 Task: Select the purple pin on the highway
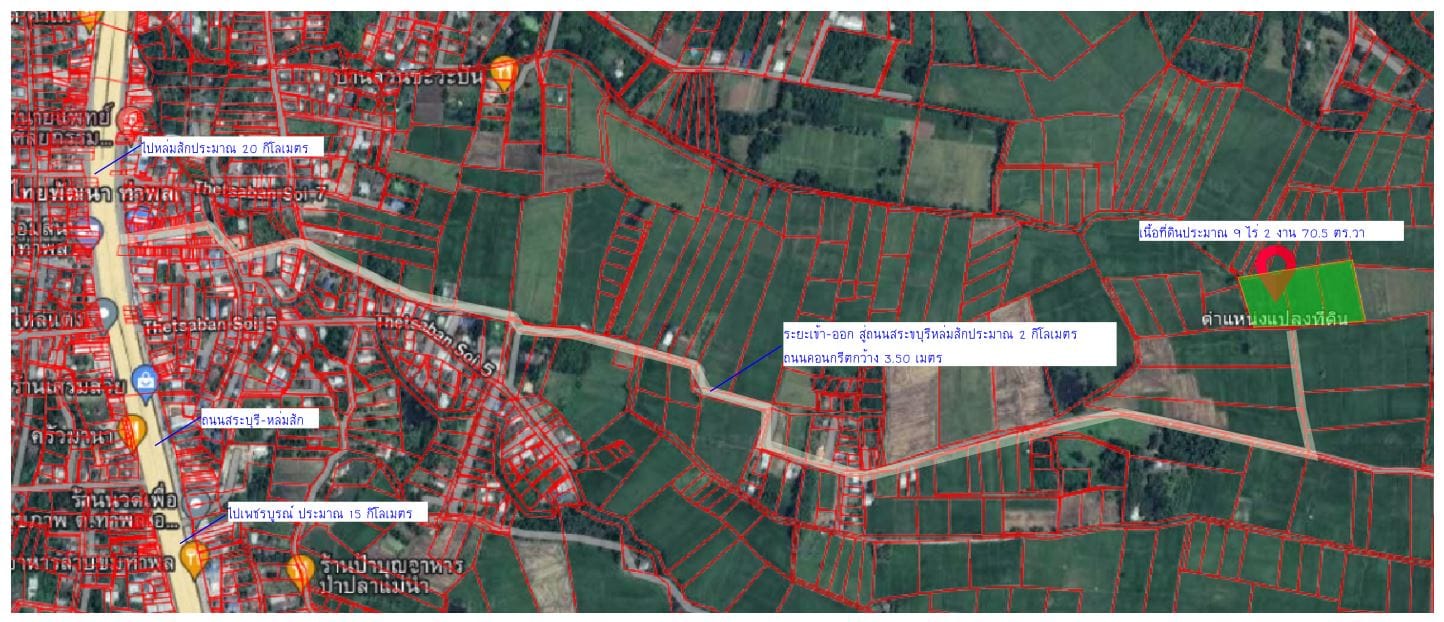click(87, 232)
